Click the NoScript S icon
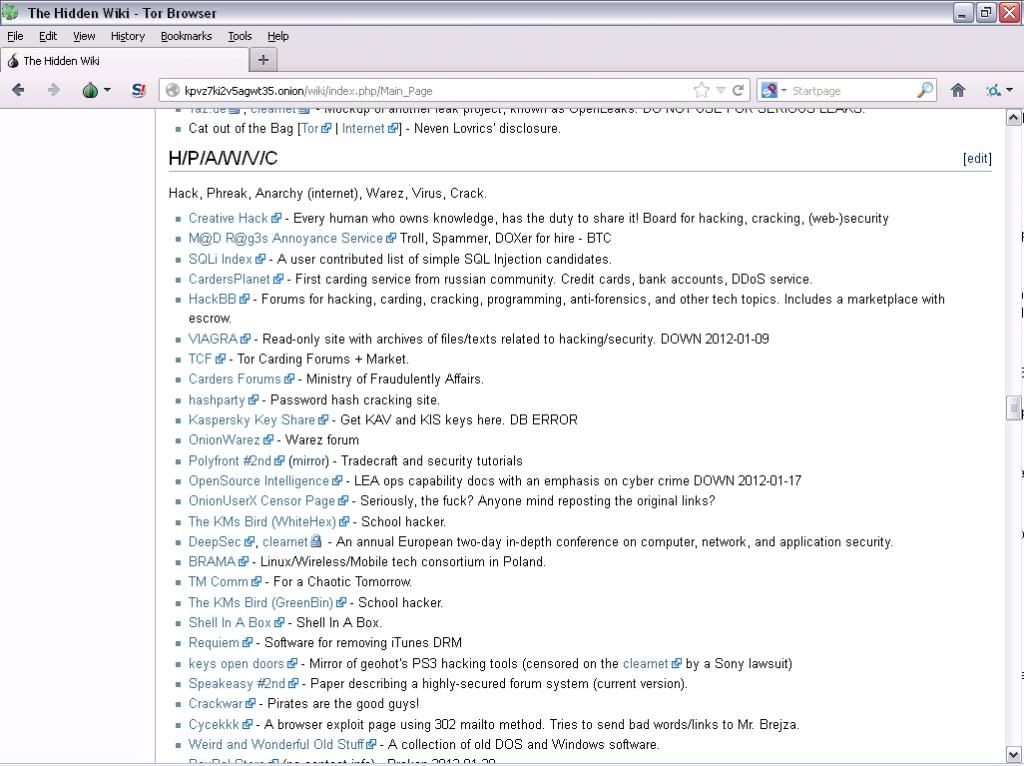Screen dimensions: 1024x766 pos(138,90)
